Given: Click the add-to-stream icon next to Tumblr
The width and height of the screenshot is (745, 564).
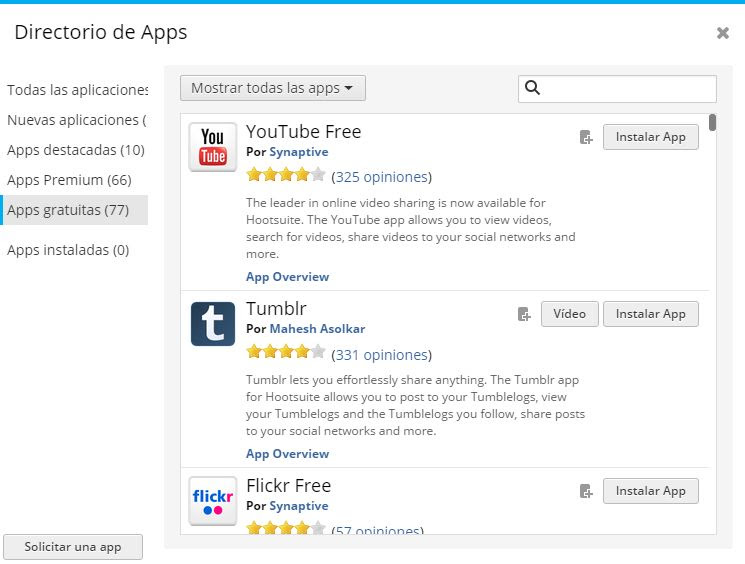Looking at the screenshot, I should coord(524,314).
